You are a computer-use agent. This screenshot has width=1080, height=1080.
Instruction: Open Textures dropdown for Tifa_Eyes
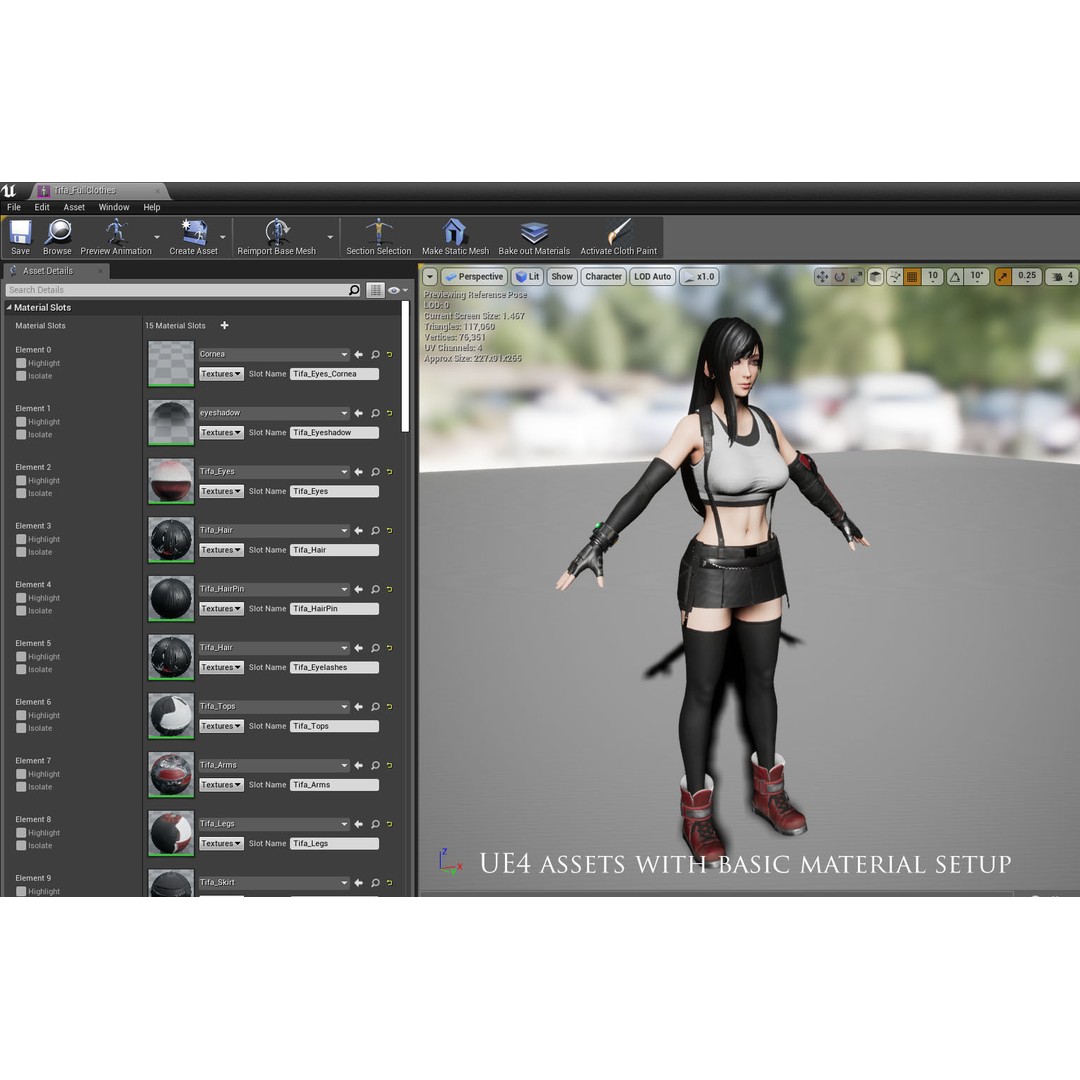221,491
